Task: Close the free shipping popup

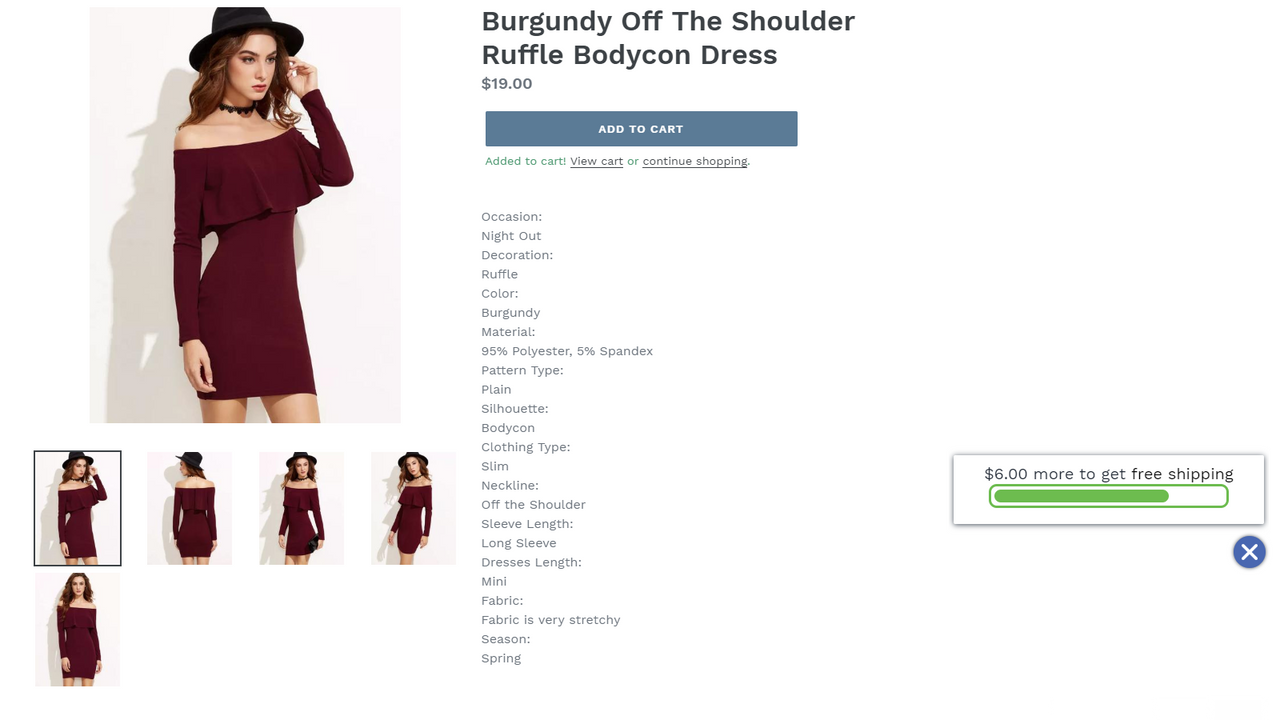Action: pos(1249,552)
